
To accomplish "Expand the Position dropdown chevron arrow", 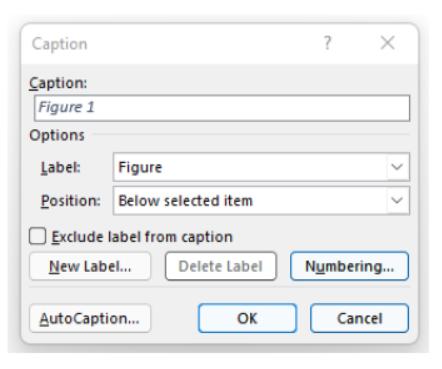I will tap(397, 201).
